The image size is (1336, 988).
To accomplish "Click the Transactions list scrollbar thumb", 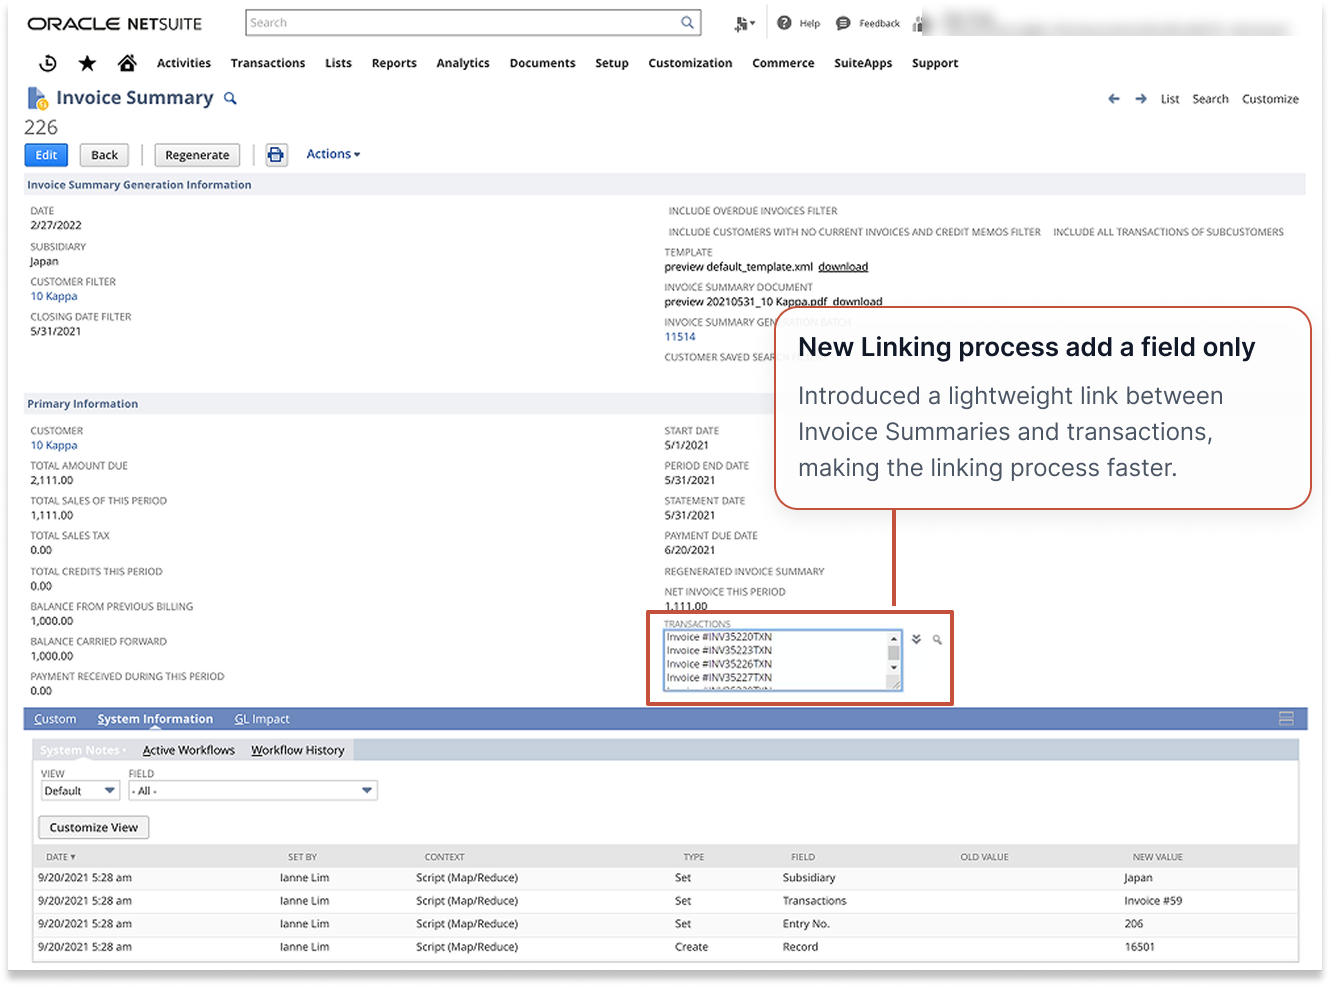I will tap(894, 653).
